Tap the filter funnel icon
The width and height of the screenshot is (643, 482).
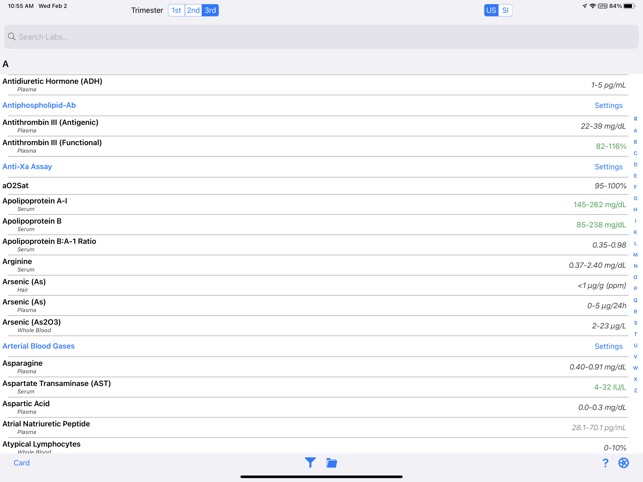click(310, 463)
